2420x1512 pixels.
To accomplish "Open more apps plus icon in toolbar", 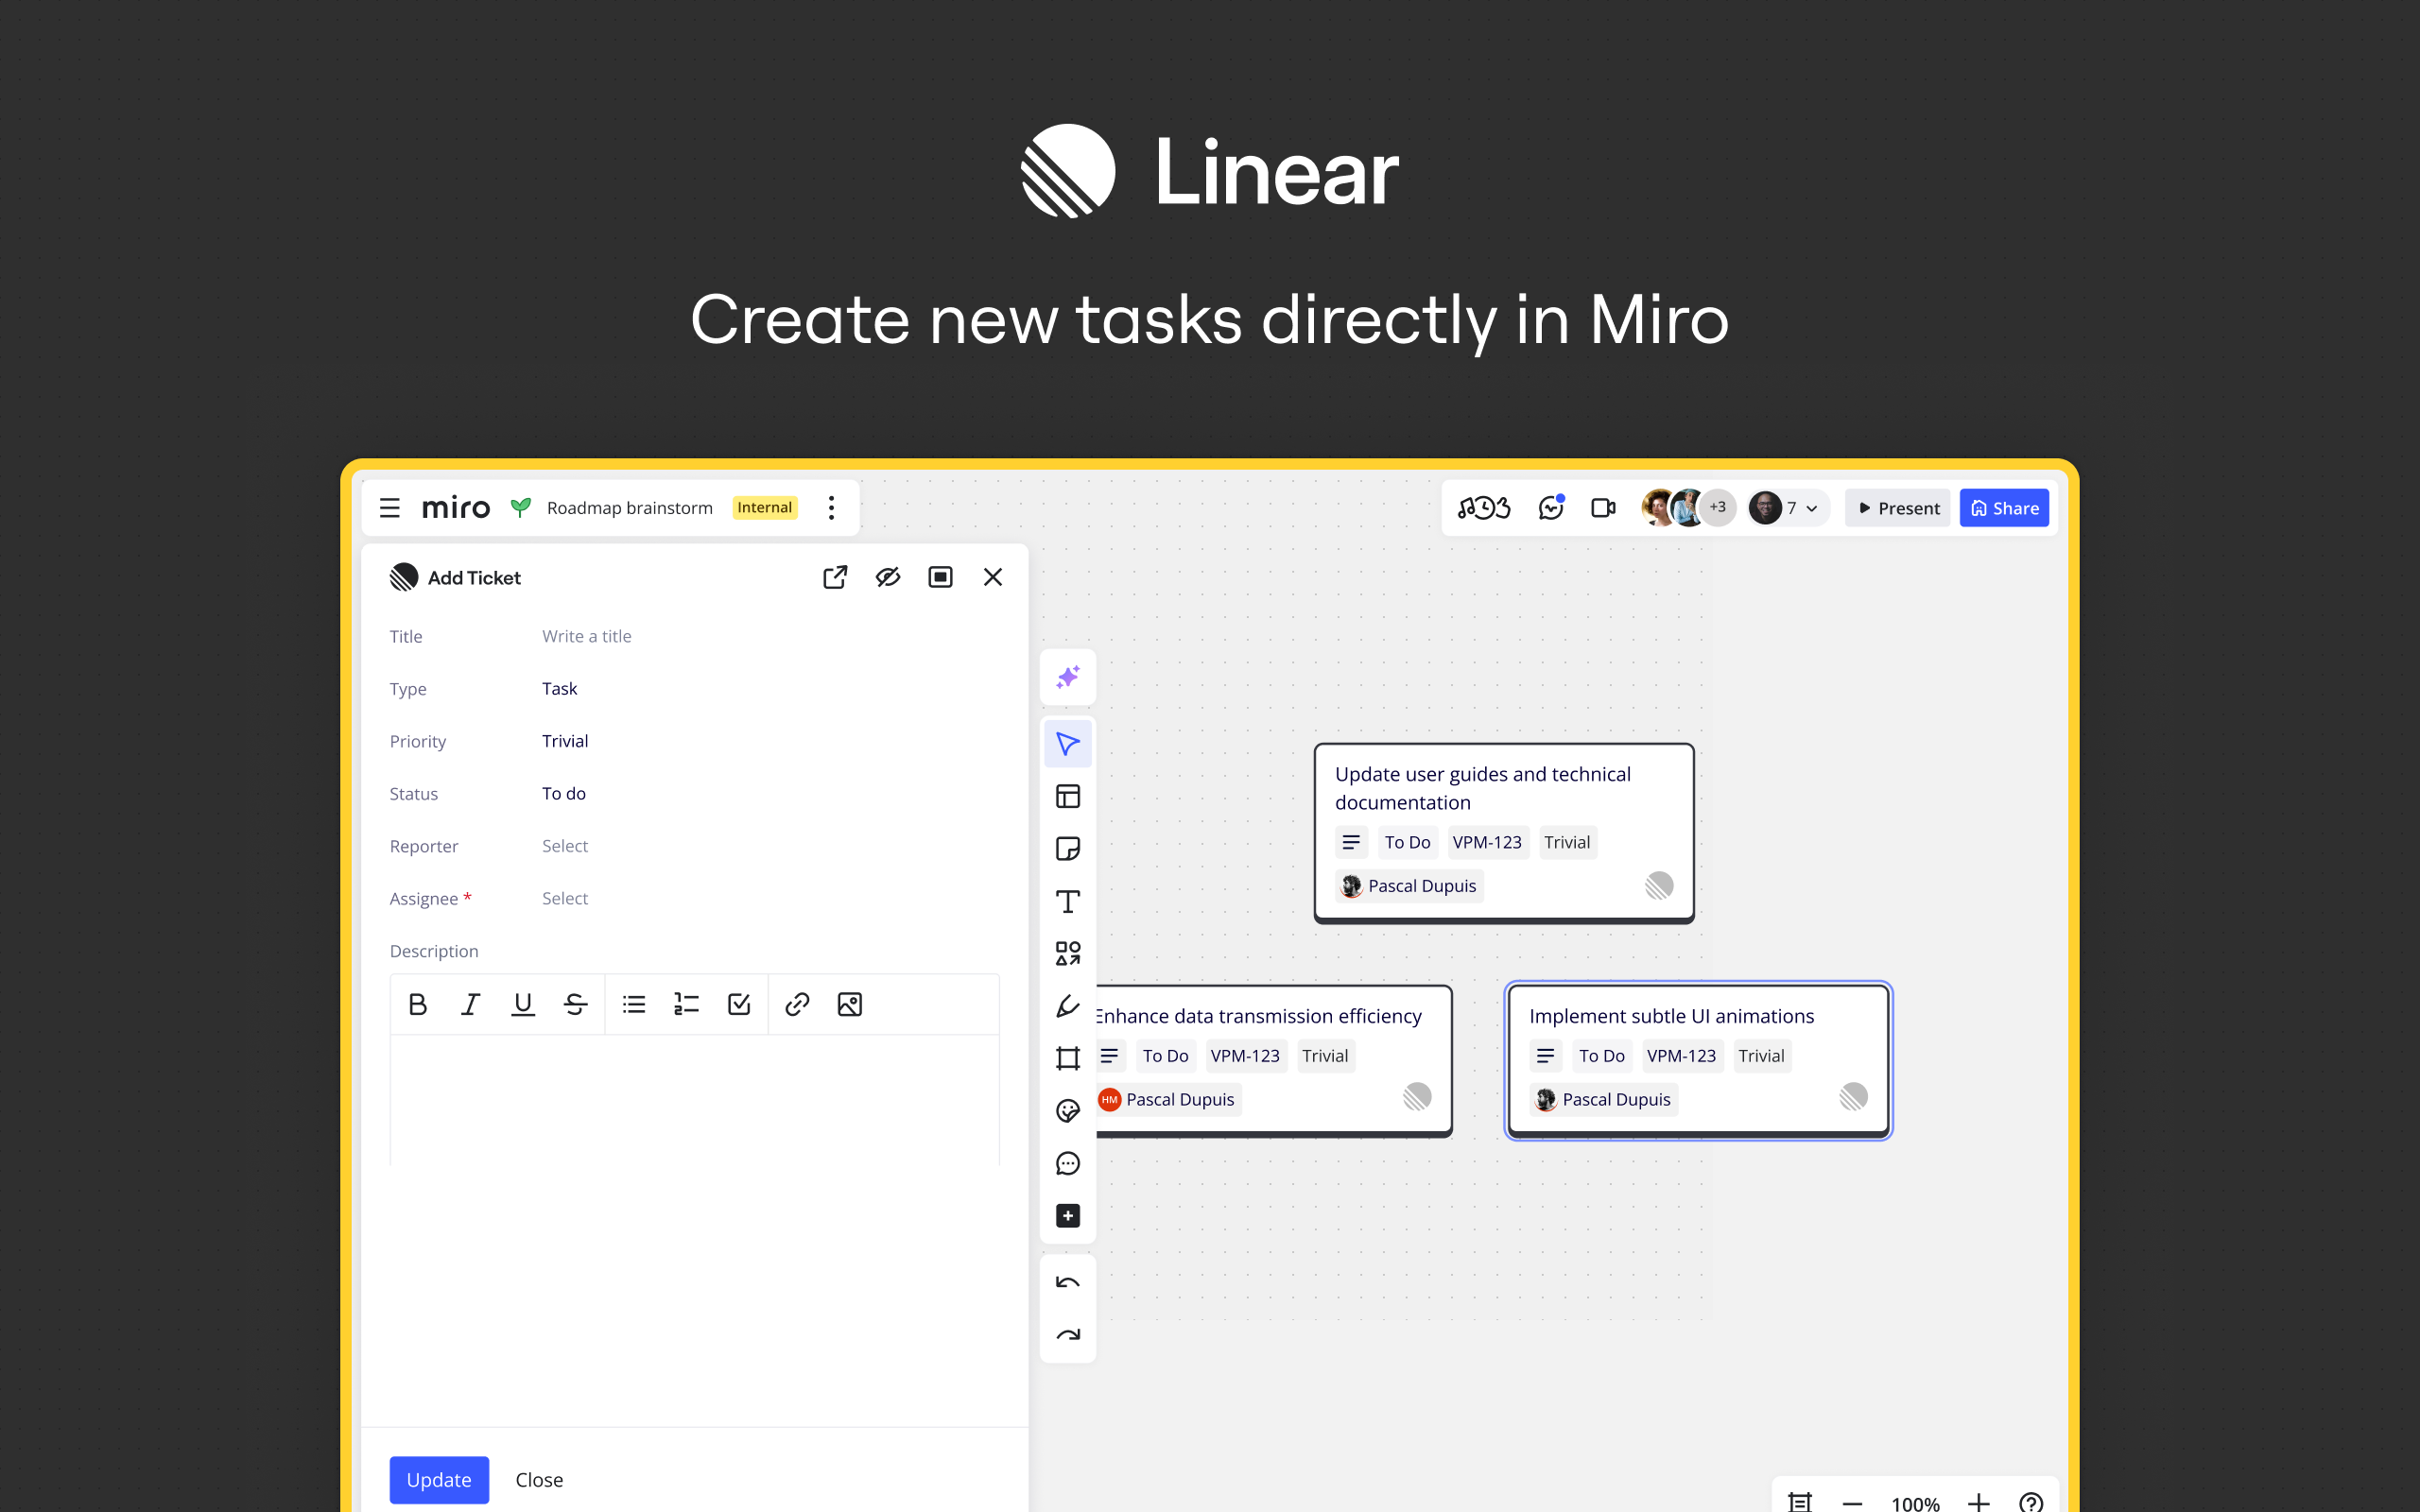I will pos(1068,1215).
